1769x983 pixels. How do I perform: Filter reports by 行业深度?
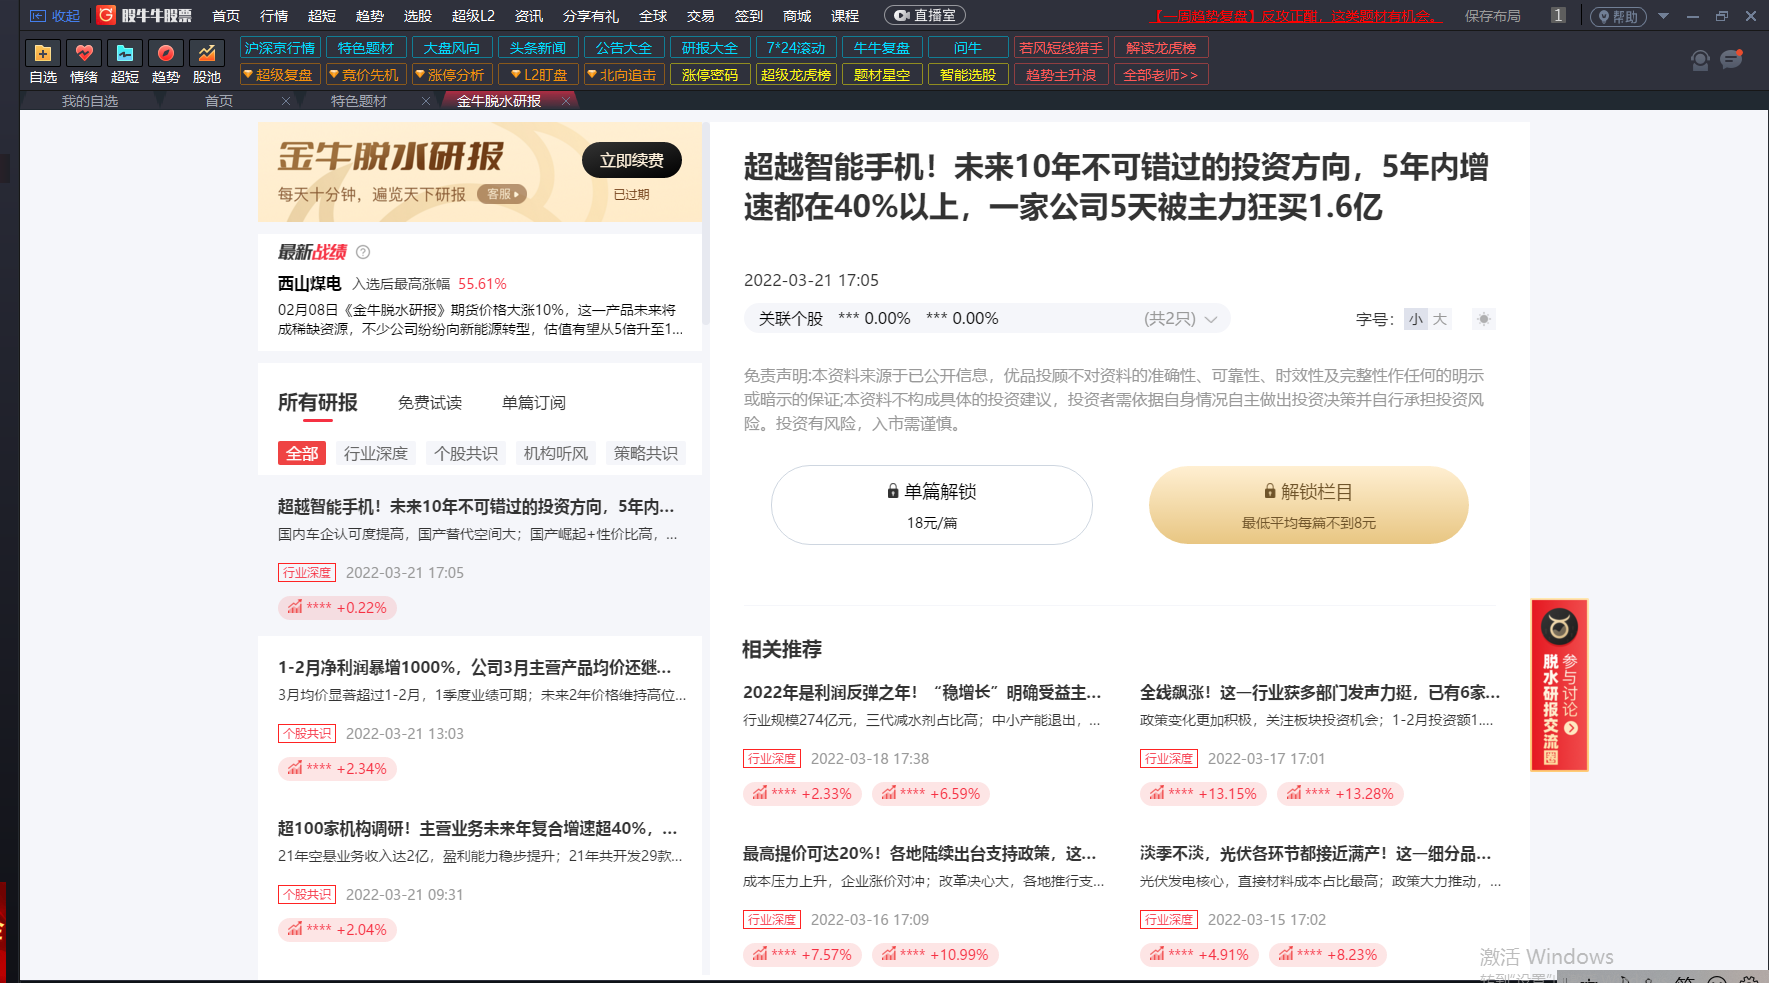click(x=376, y=453)
